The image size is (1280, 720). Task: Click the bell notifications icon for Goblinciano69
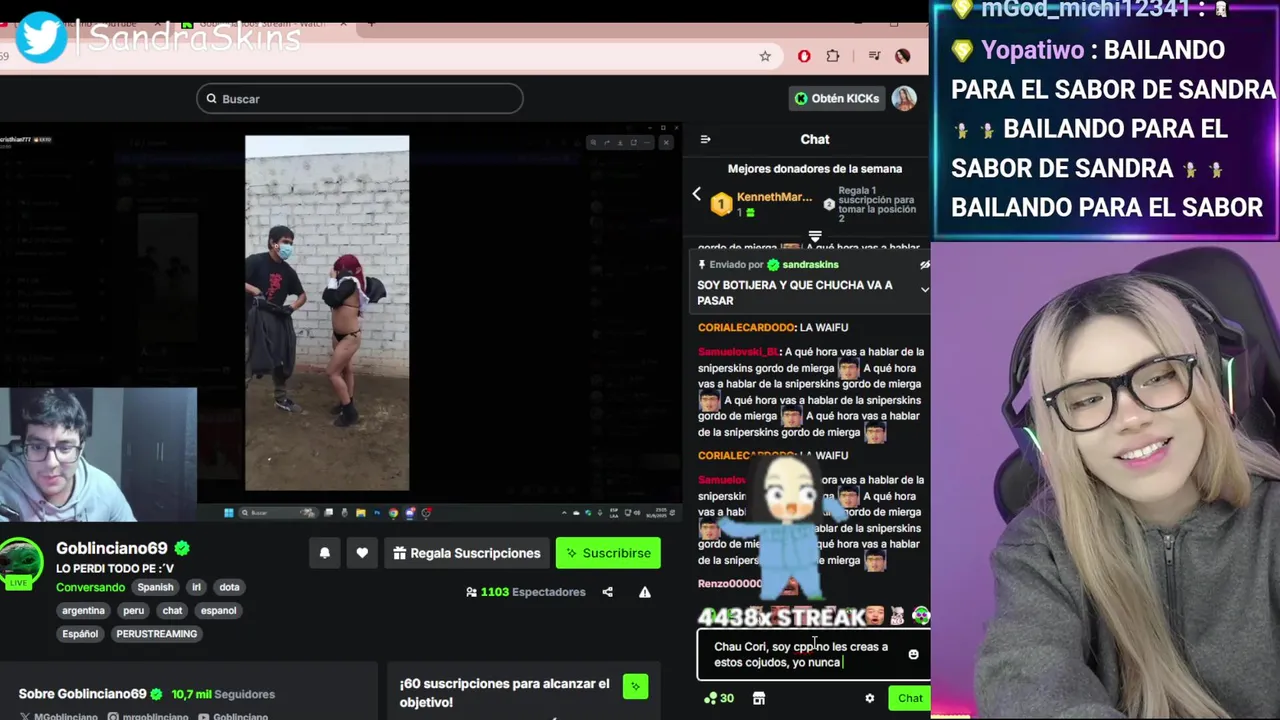tap(325, 553)
